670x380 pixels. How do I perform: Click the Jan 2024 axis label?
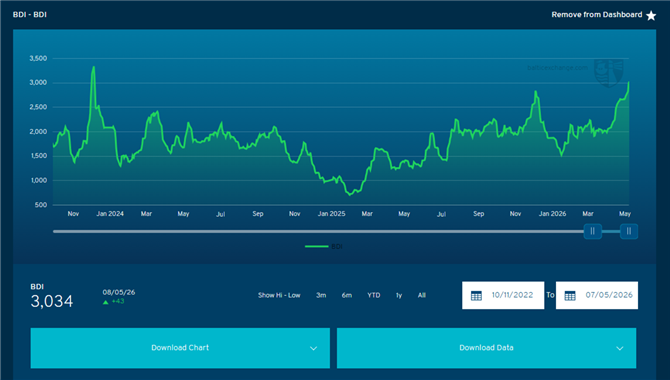click(x=110, y=214)
